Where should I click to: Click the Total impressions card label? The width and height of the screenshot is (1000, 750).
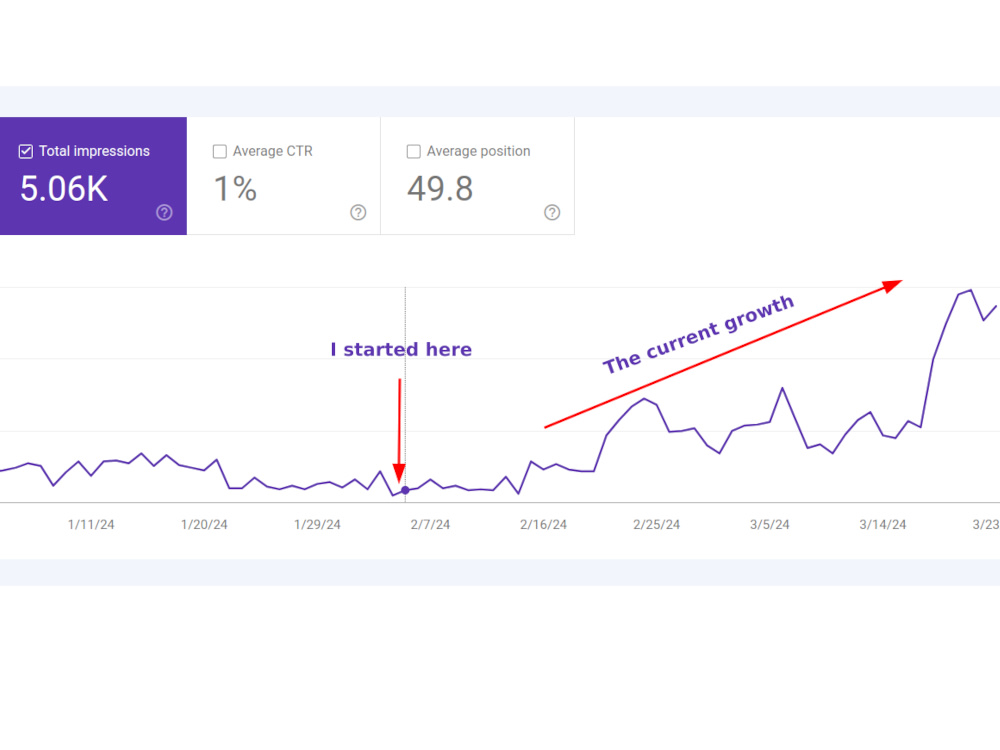point(94,151)
